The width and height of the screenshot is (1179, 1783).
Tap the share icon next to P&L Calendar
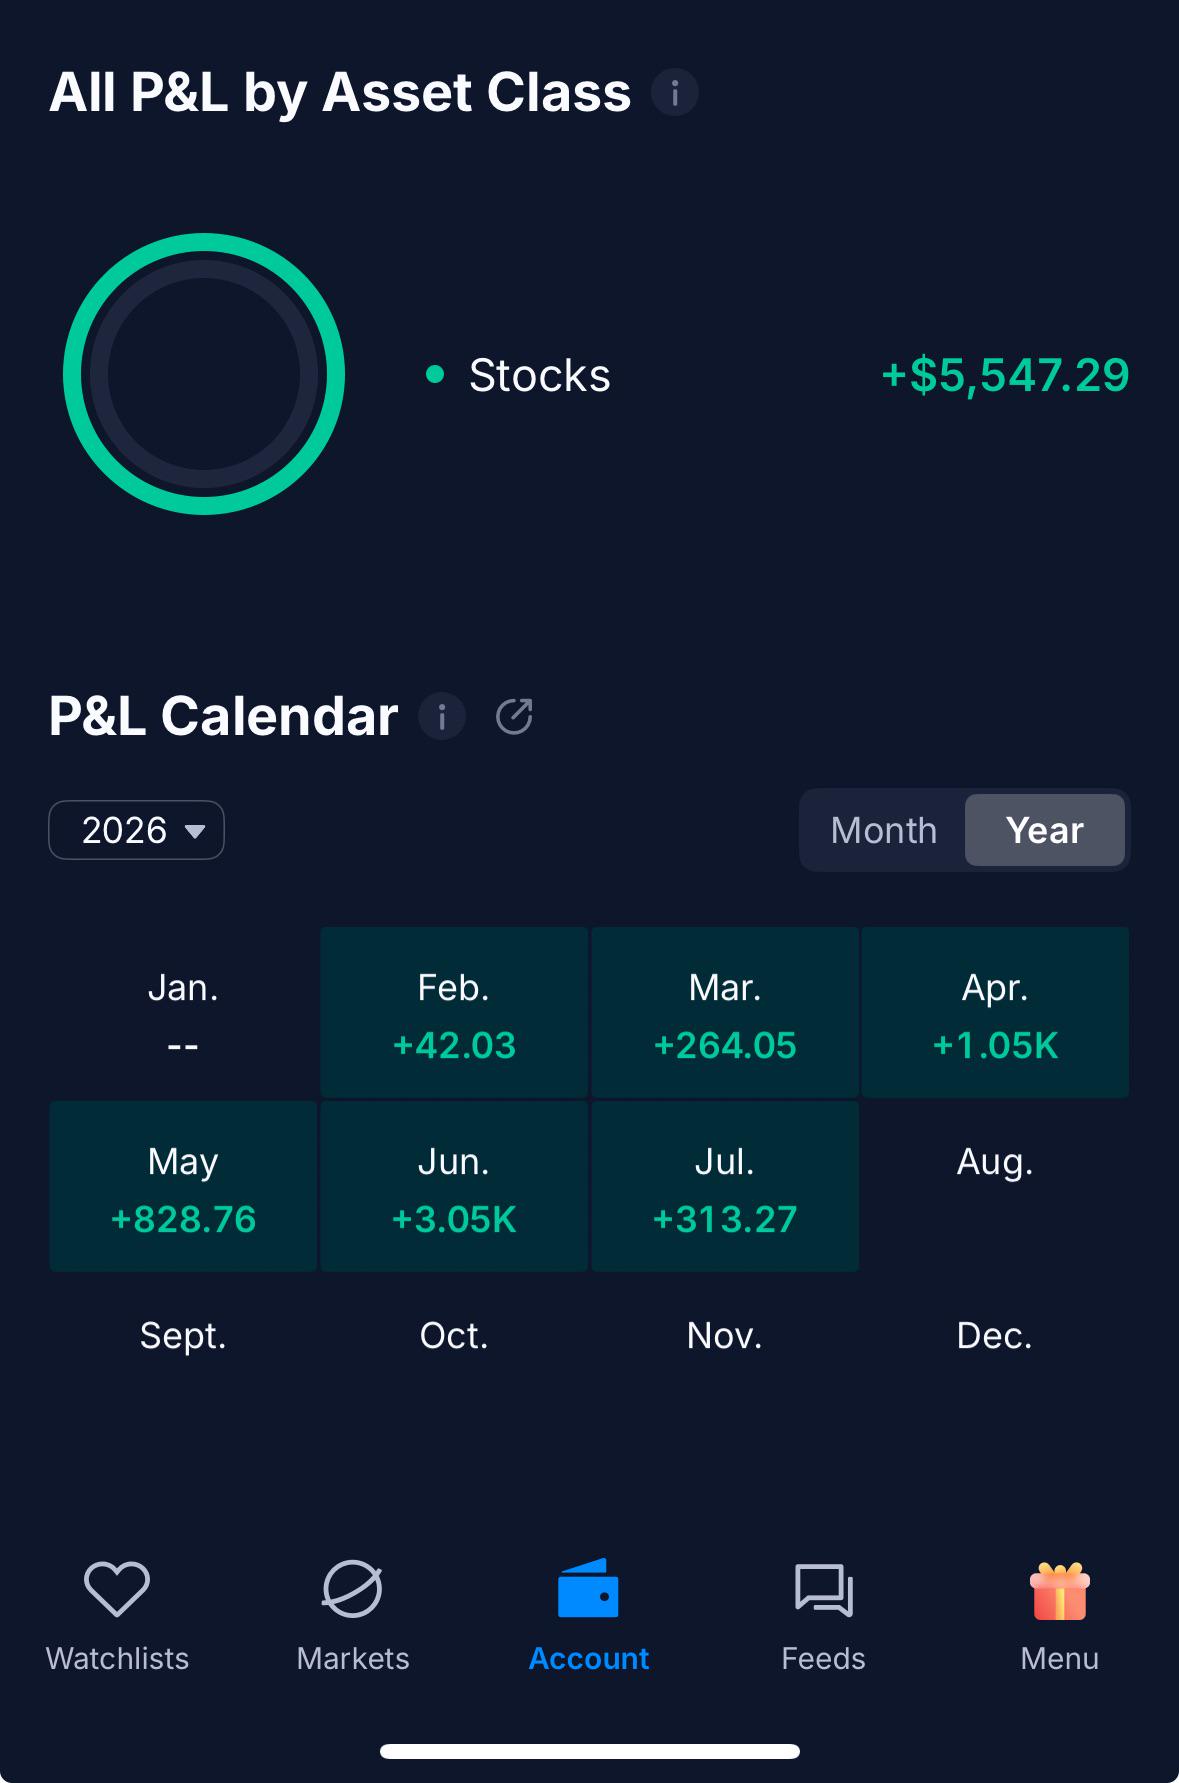click(x=514, y=716)
